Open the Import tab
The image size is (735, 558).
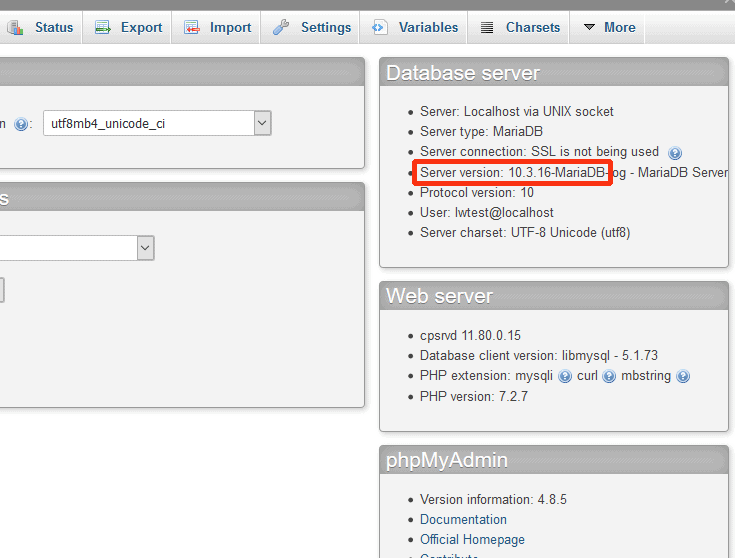pos(216,27)
